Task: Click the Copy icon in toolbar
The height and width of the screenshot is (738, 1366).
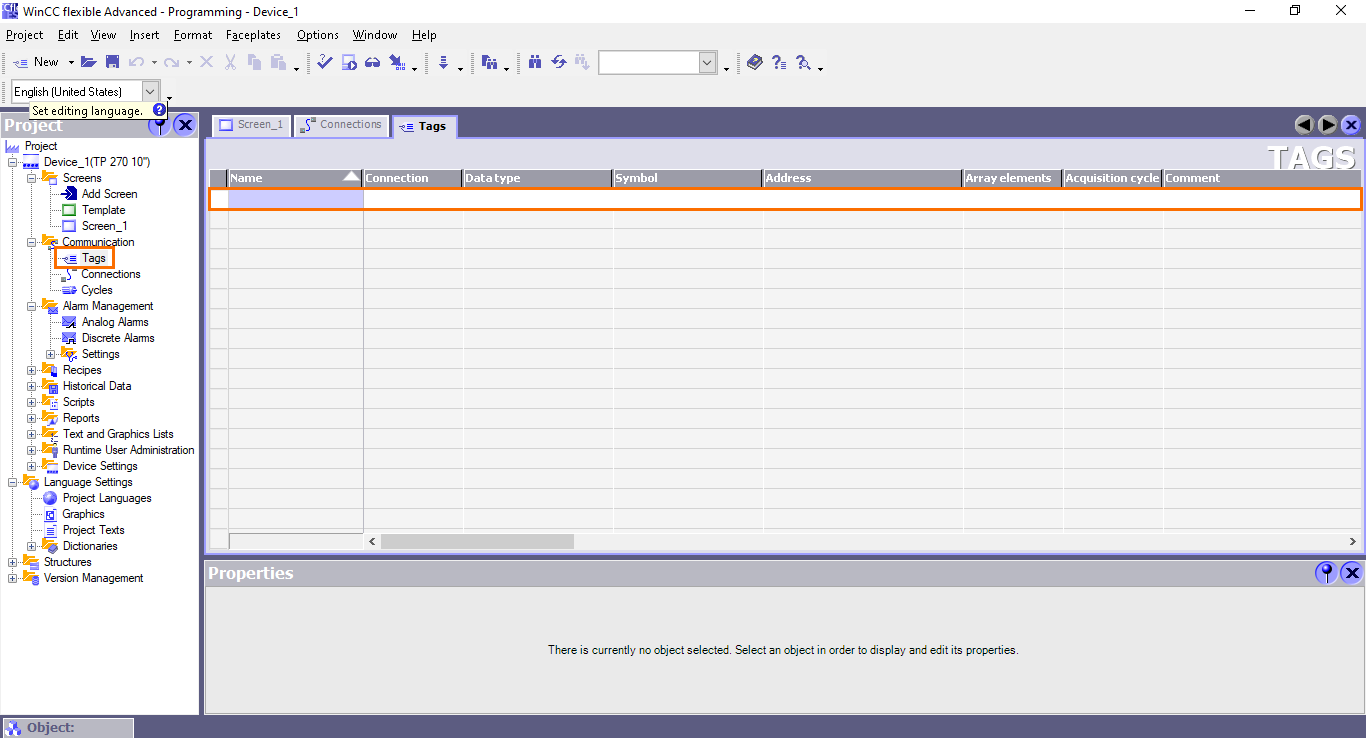Action: (254, 62)
